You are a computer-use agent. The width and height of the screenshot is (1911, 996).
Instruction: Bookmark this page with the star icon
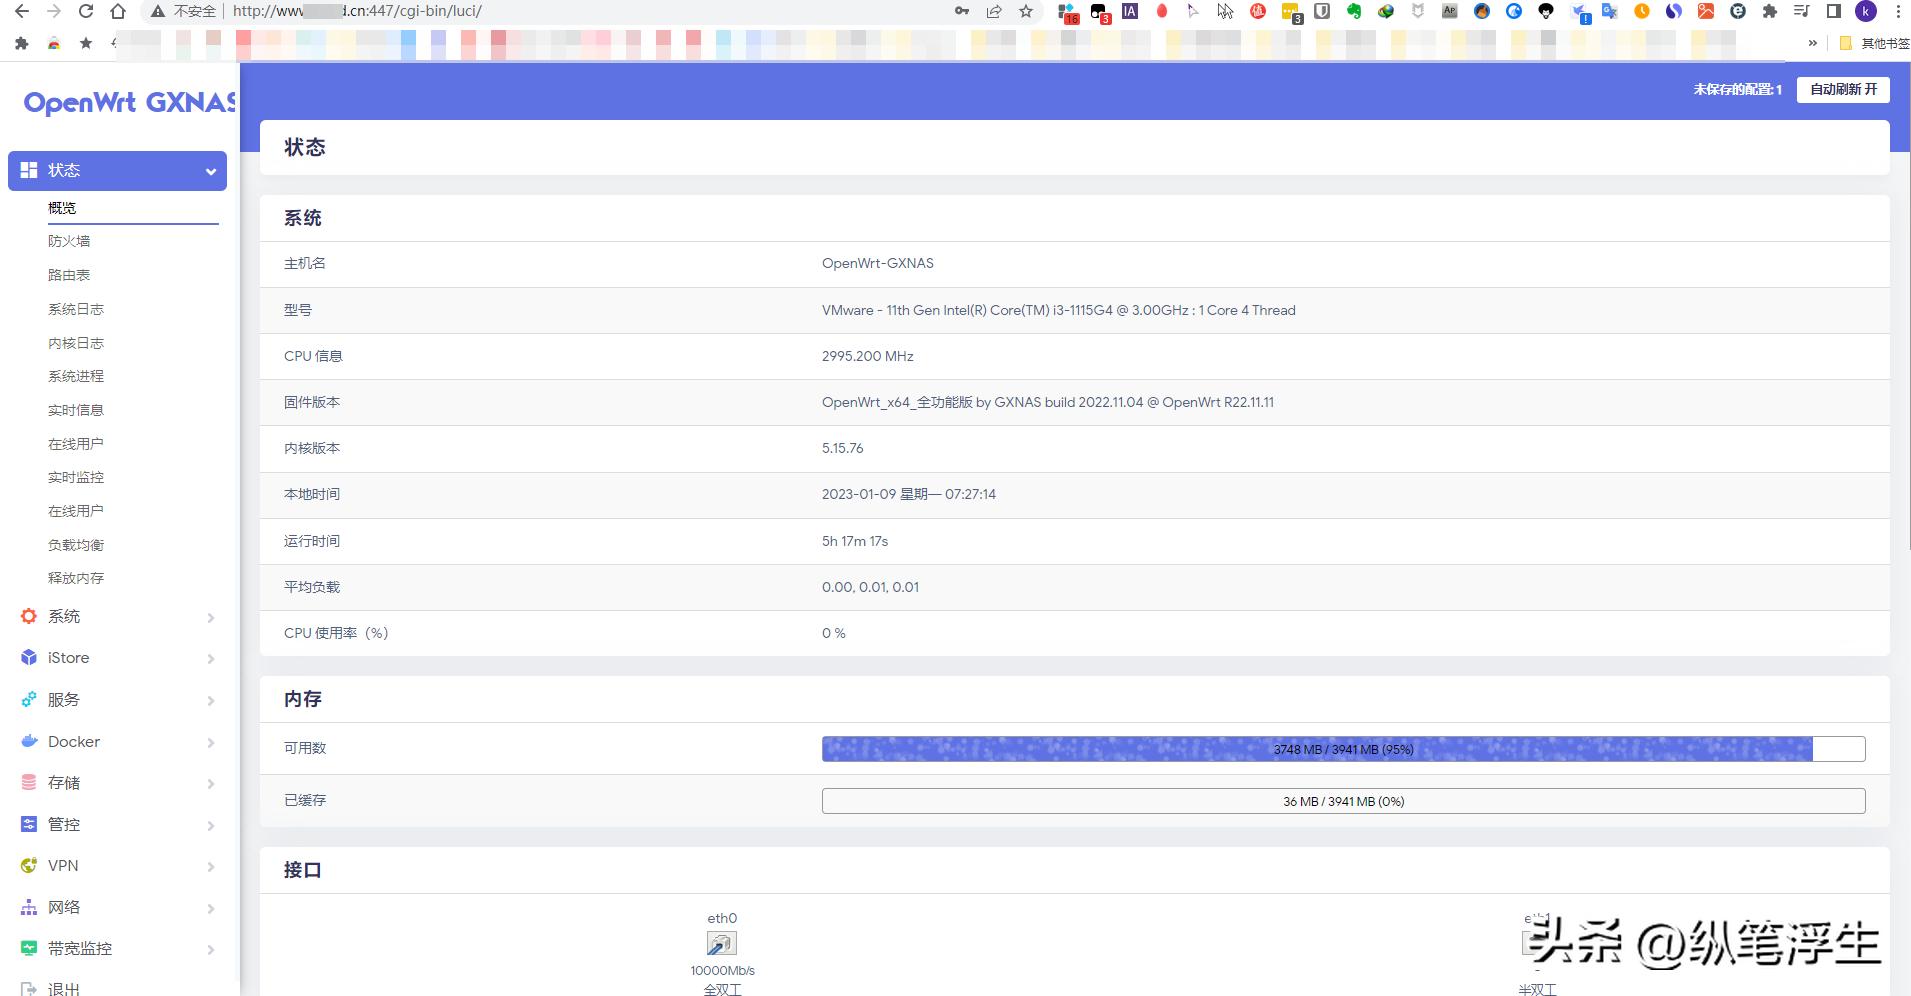(x=1026, y=11)
